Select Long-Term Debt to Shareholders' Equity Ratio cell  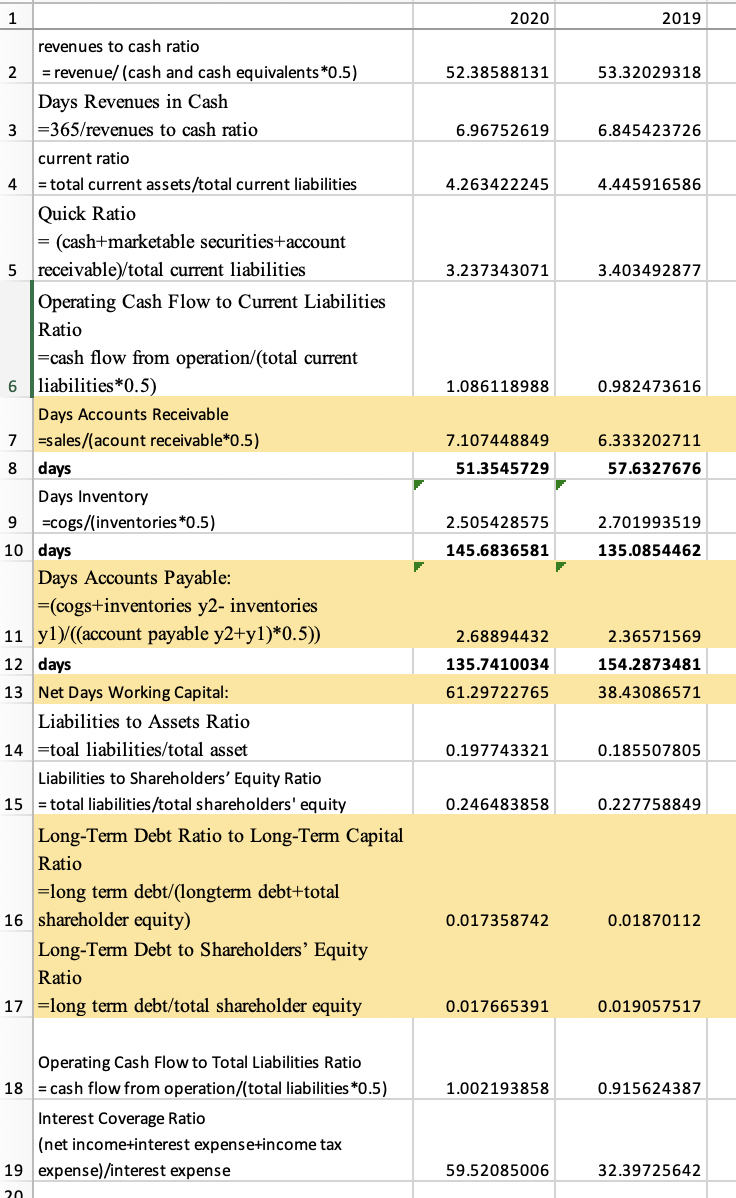tap(222, 976)
